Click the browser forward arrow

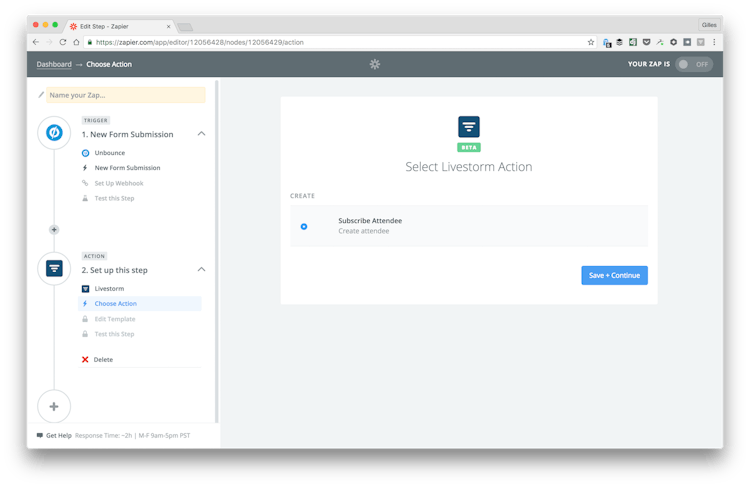pyautogui.click(x=49, y=42)
